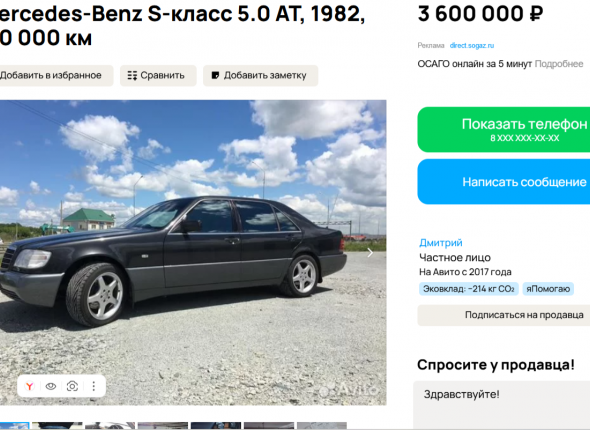This screenshot has height=430, width=590.
Task: Open the direct.sogaz.ru ad link
Action: click(472, 46)
